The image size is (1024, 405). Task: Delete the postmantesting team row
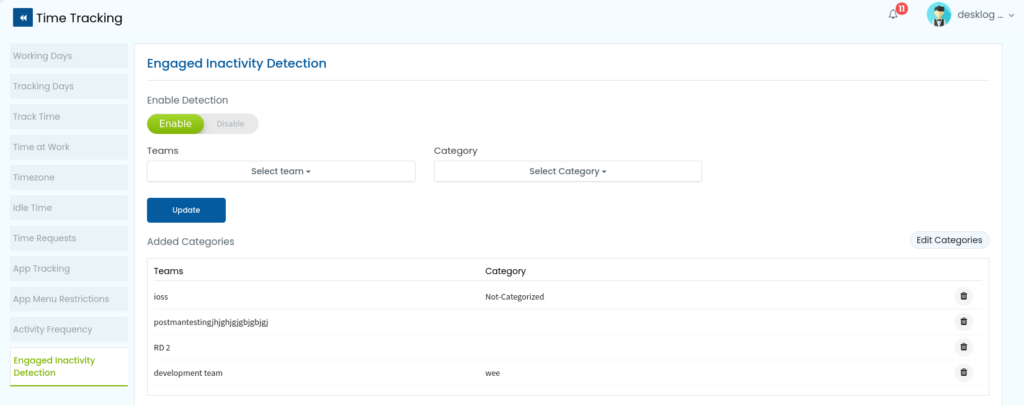click(963, 321)
